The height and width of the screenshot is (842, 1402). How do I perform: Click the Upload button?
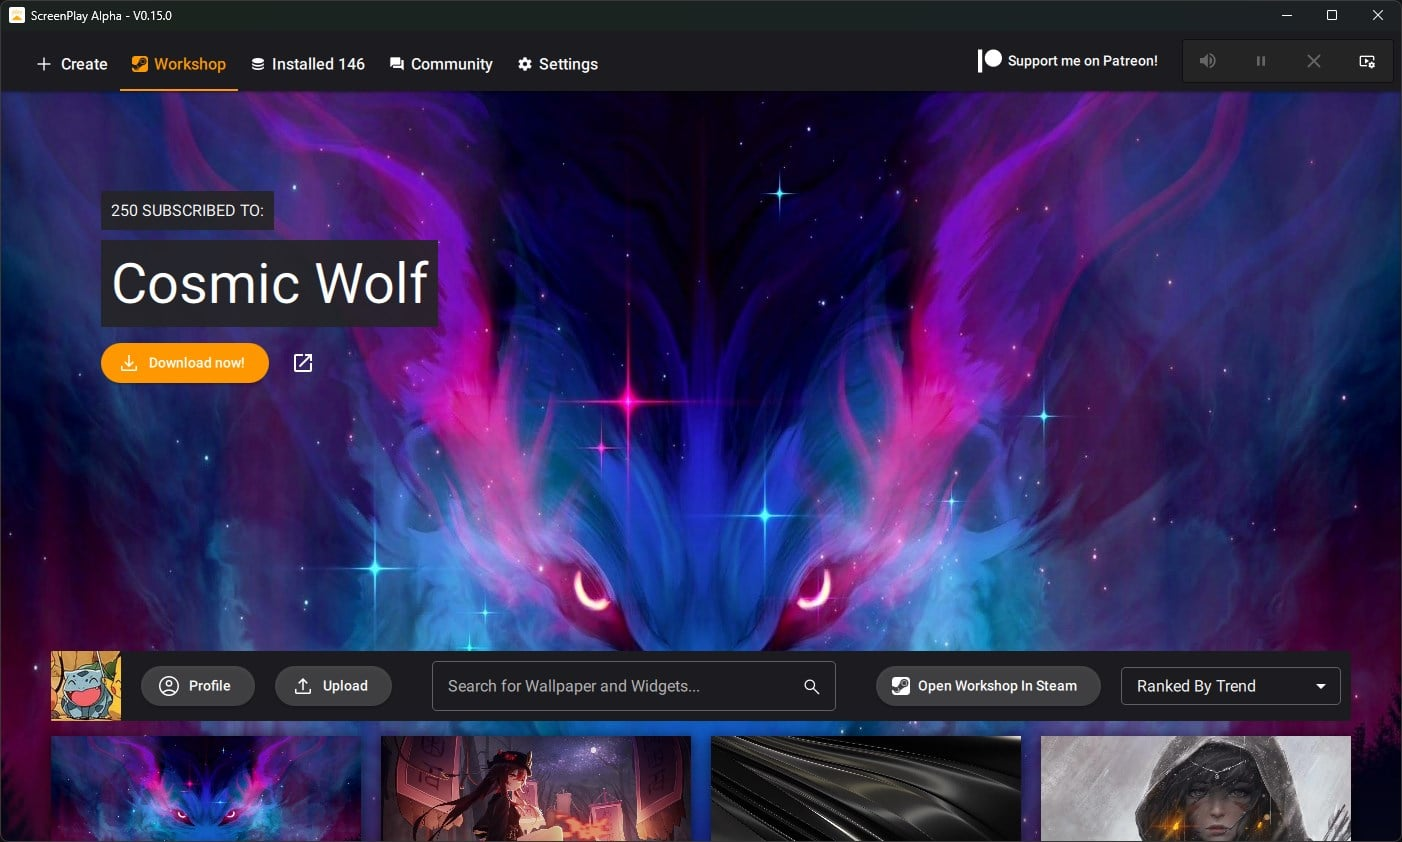coord(333,686)
